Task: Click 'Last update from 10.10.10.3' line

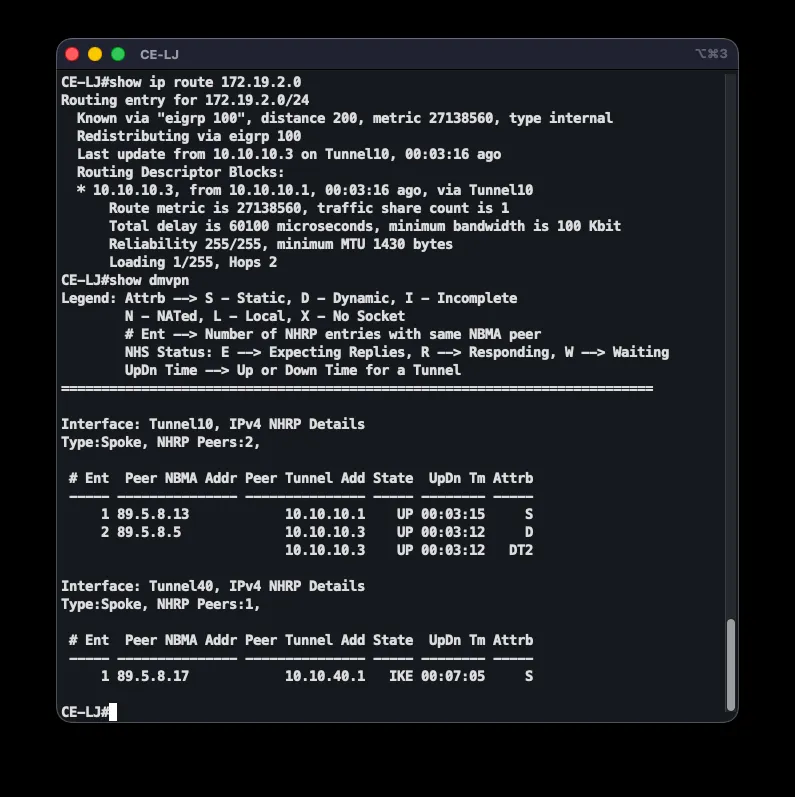Action: [289, 155]
